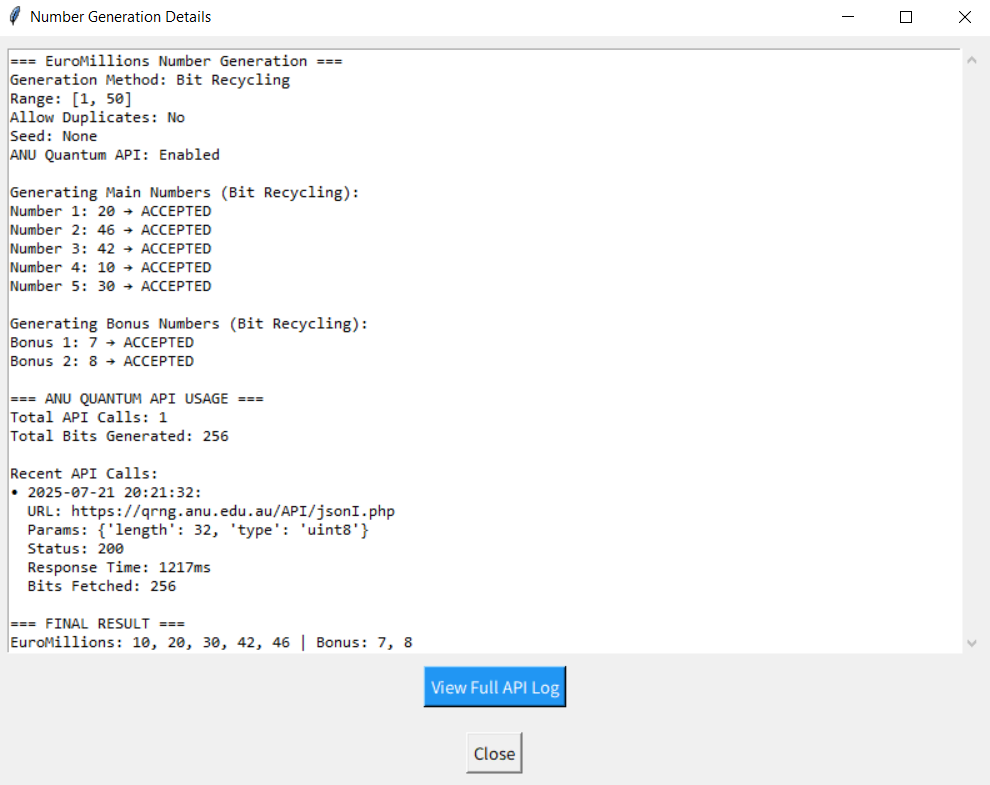990x785 pixels.
Task: Close the window with the X icon
Action: coord(965,17)
